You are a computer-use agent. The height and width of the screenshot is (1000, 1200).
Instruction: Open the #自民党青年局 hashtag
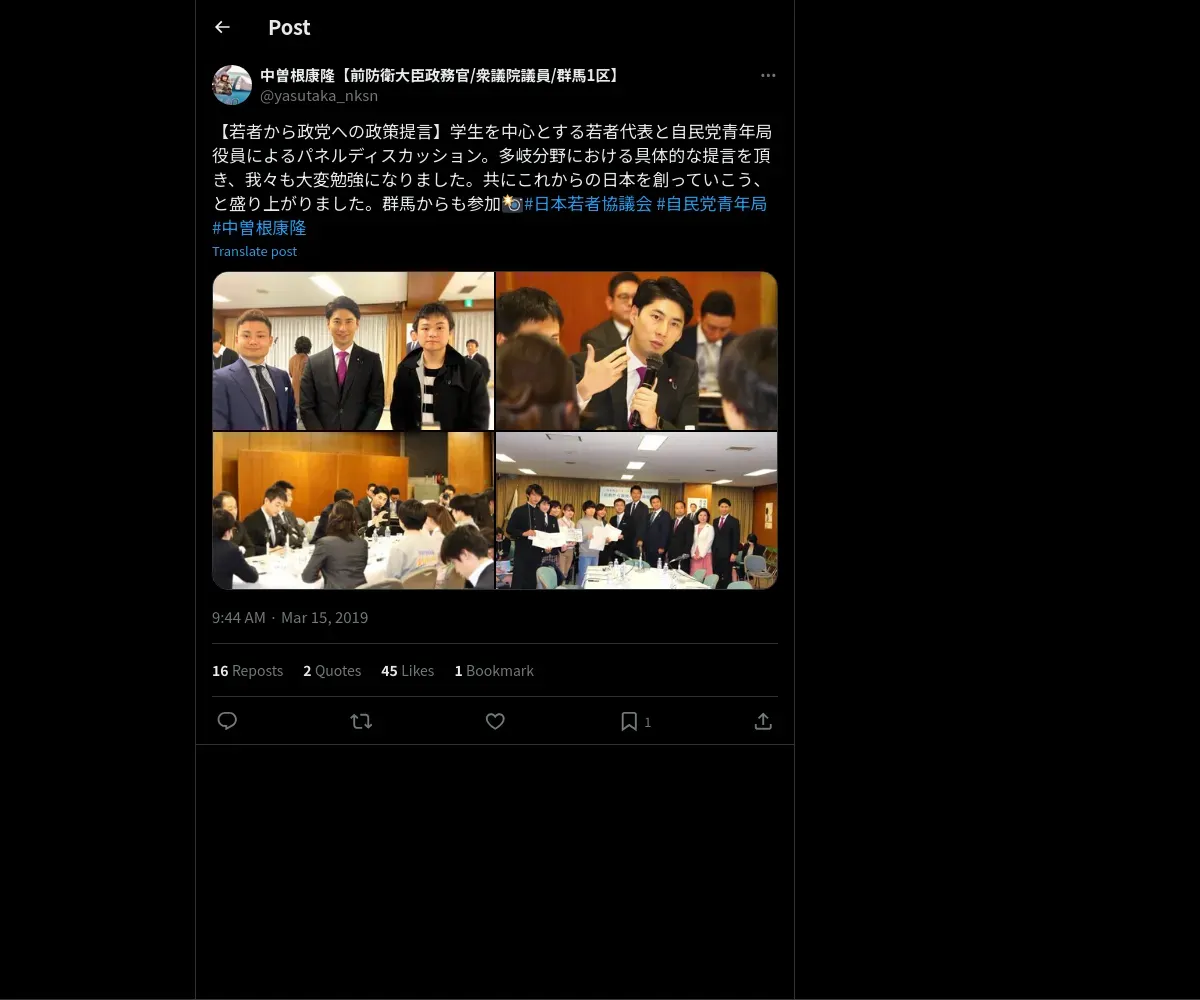coord(711,204)
